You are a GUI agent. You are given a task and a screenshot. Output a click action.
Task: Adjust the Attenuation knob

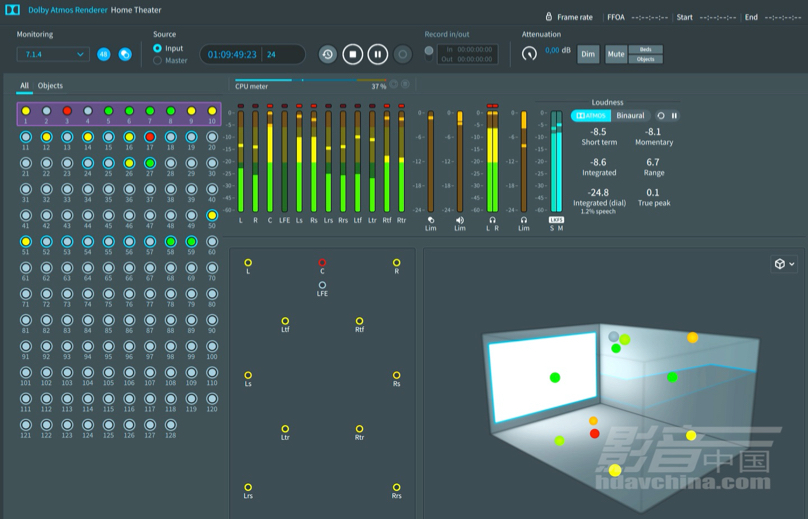[x=529, y=54]
